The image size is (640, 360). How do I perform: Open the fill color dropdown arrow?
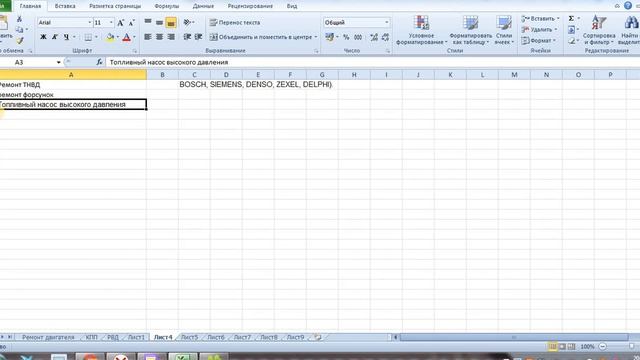click(x=118, y=38)
